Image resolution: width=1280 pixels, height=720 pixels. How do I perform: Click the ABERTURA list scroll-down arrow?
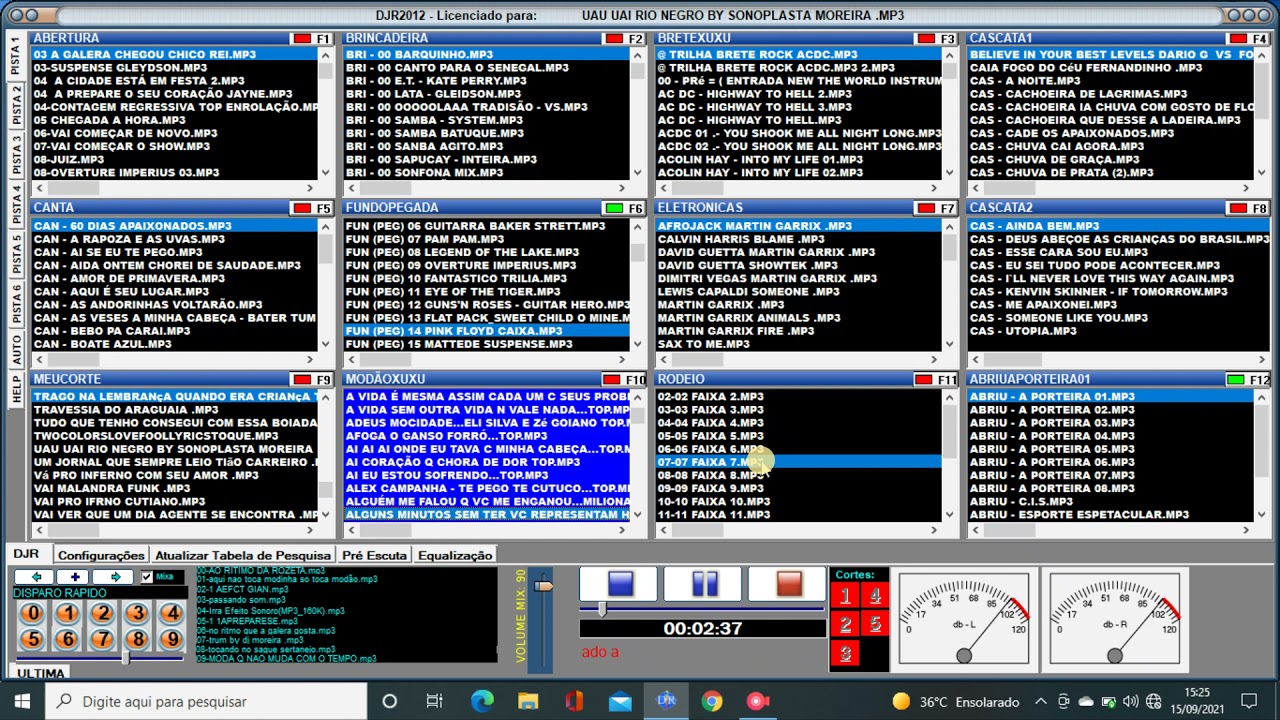click(x=326, y=172)
